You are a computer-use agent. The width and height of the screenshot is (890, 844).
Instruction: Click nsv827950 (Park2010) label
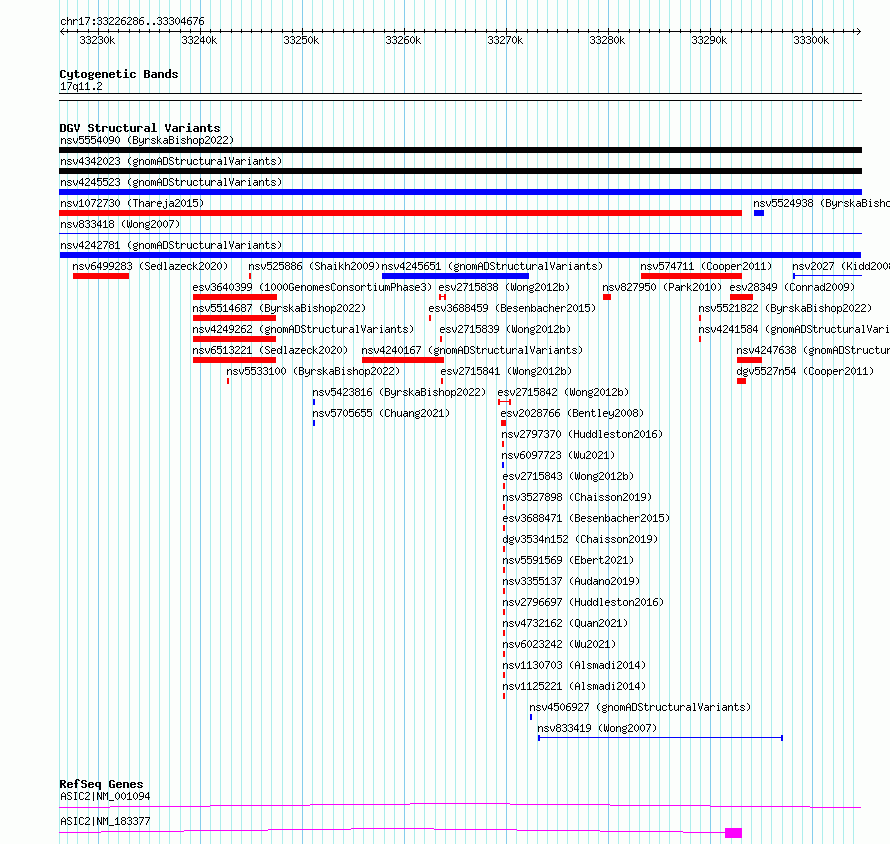pyautogui.click(x=662, y=287)
